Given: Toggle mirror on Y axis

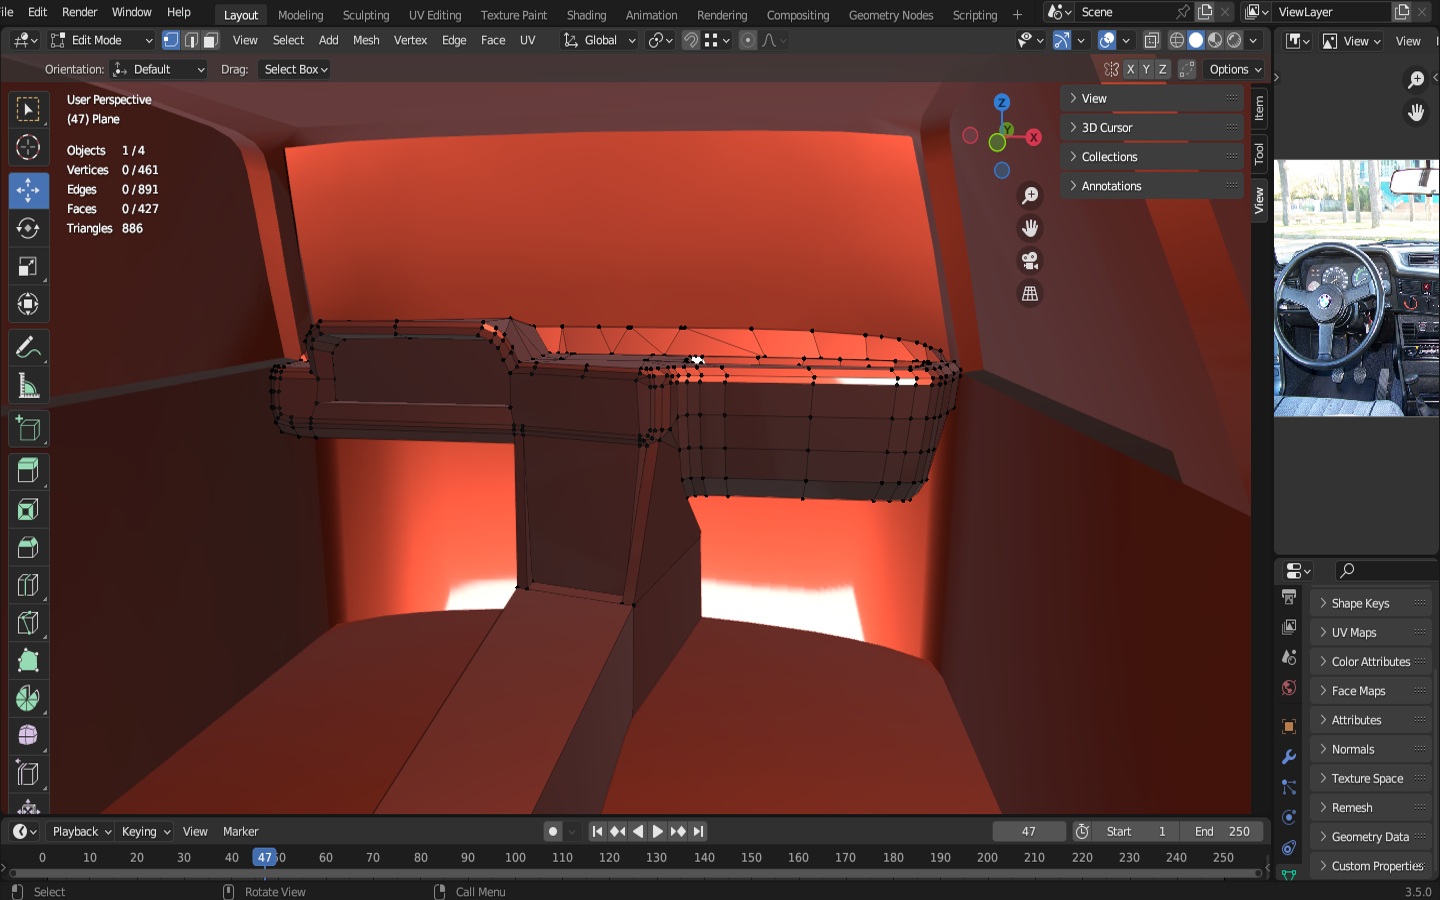Looking at the screenshot, I should coord(1146,69).
